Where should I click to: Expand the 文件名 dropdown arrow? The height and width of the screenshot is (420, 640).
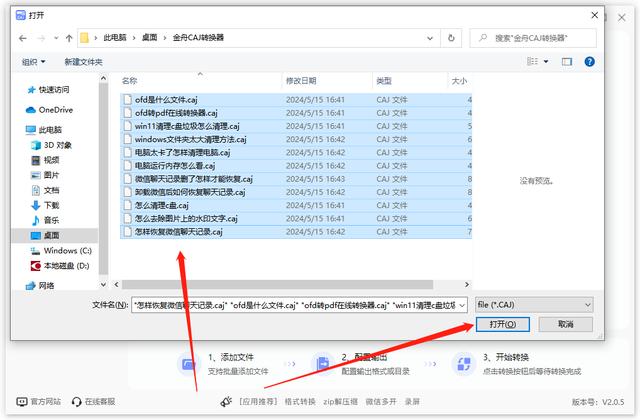[462, 305]
